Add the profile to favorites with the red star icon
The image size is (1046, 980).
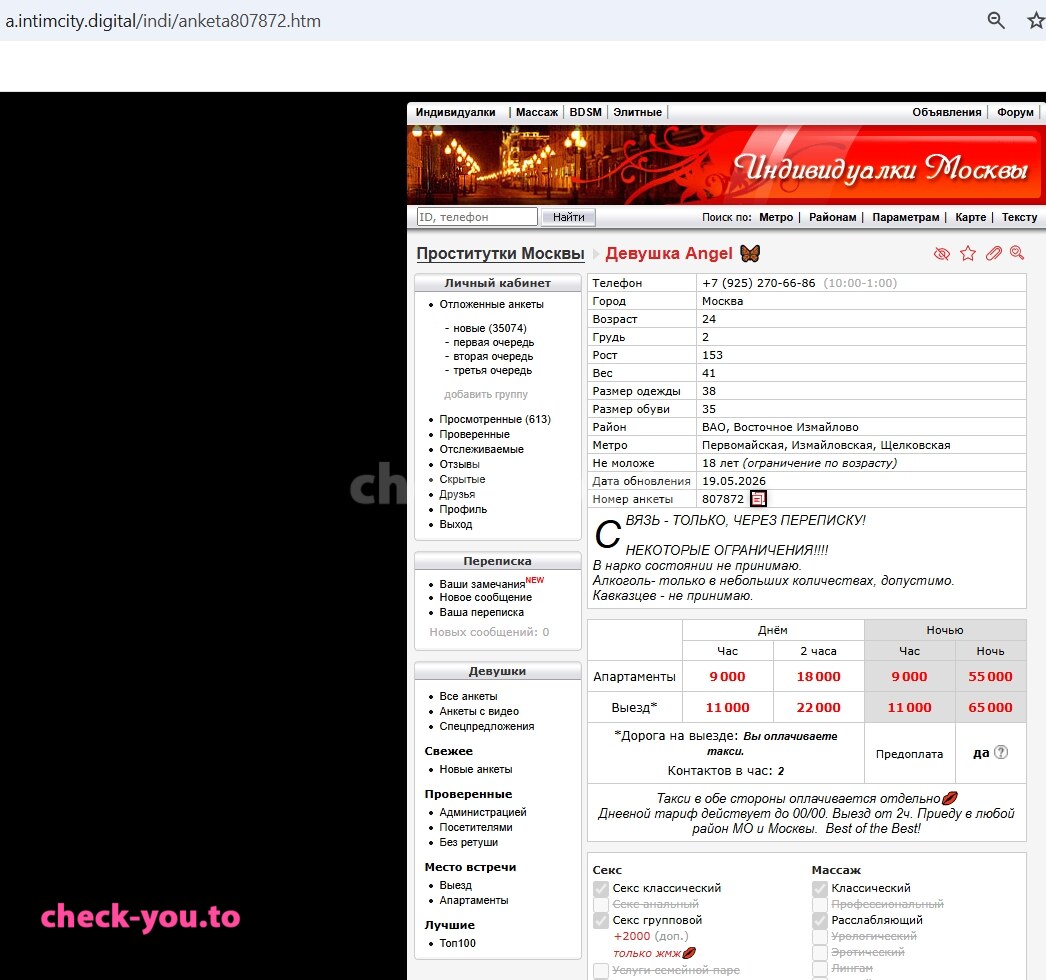point(967,253)
